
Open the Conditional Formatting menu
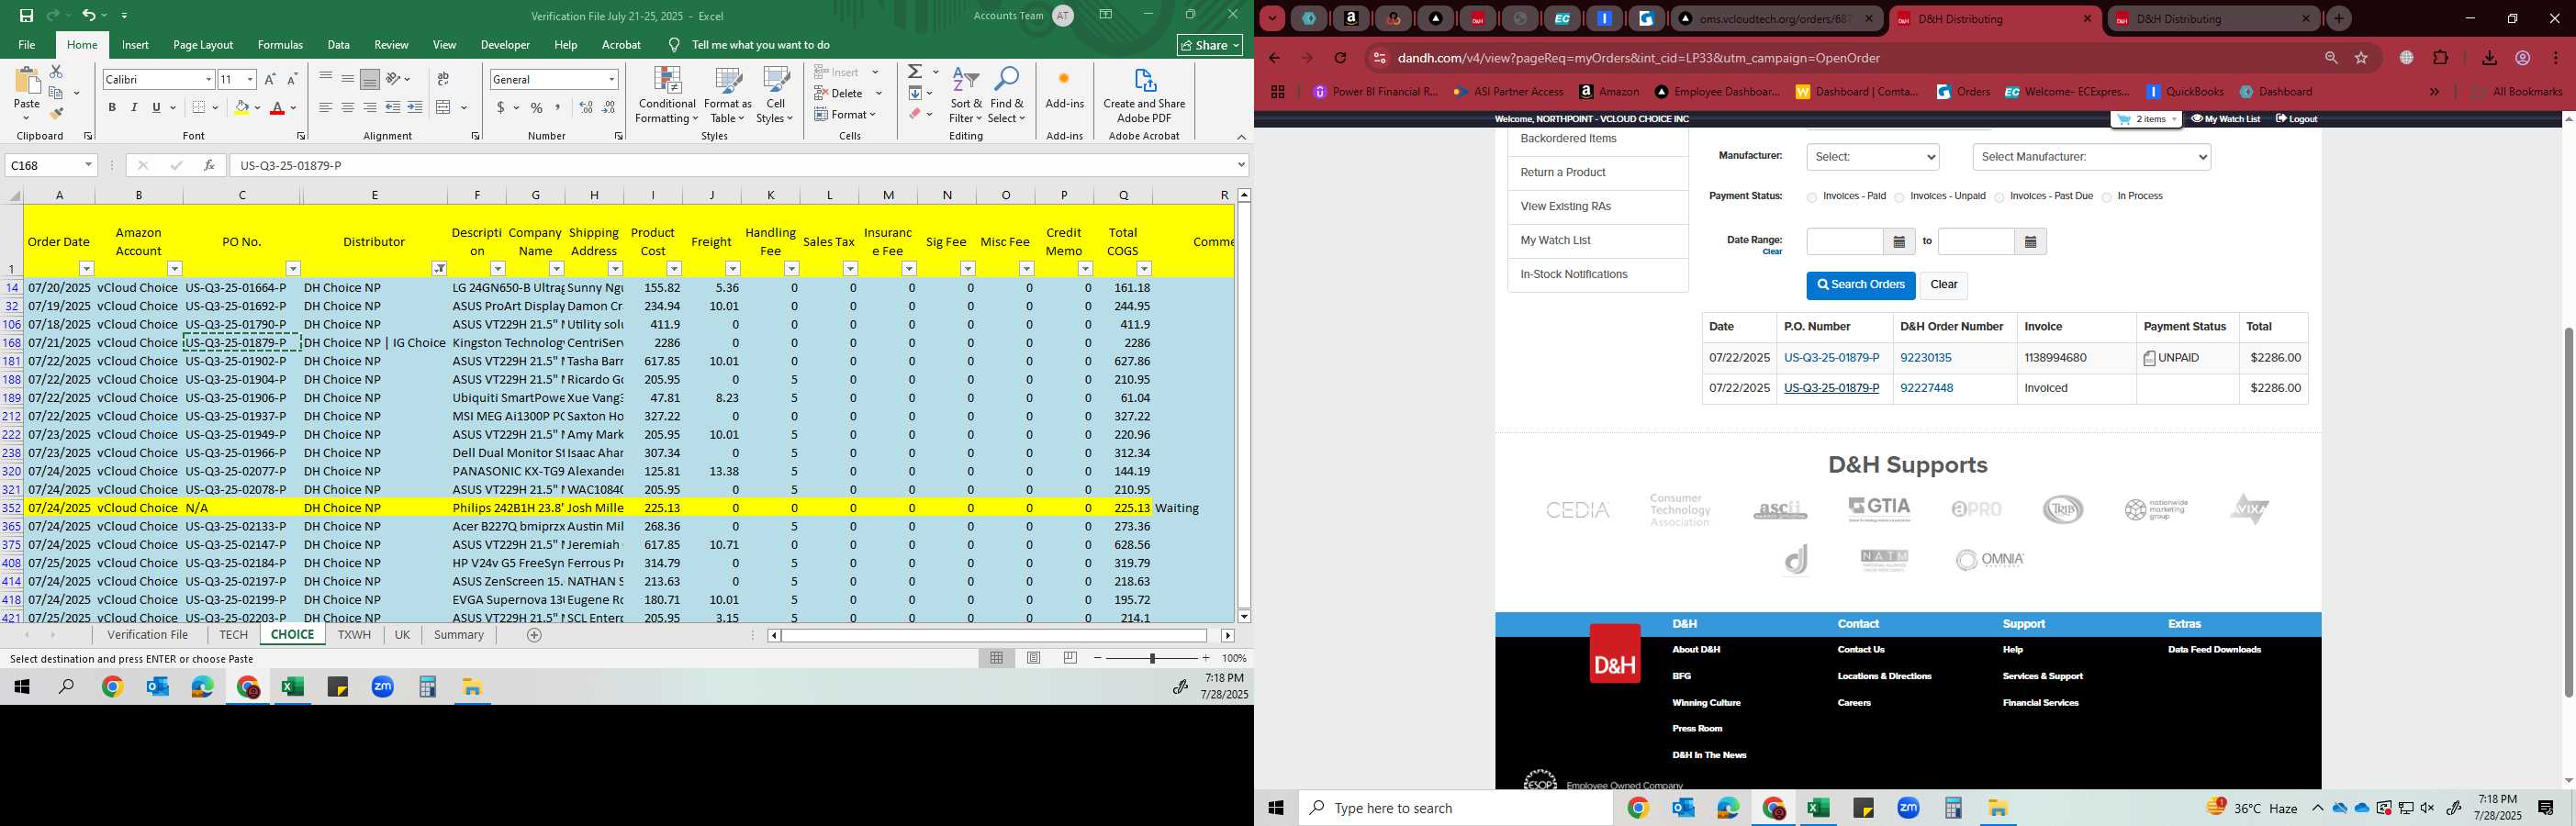pos(667,96)
